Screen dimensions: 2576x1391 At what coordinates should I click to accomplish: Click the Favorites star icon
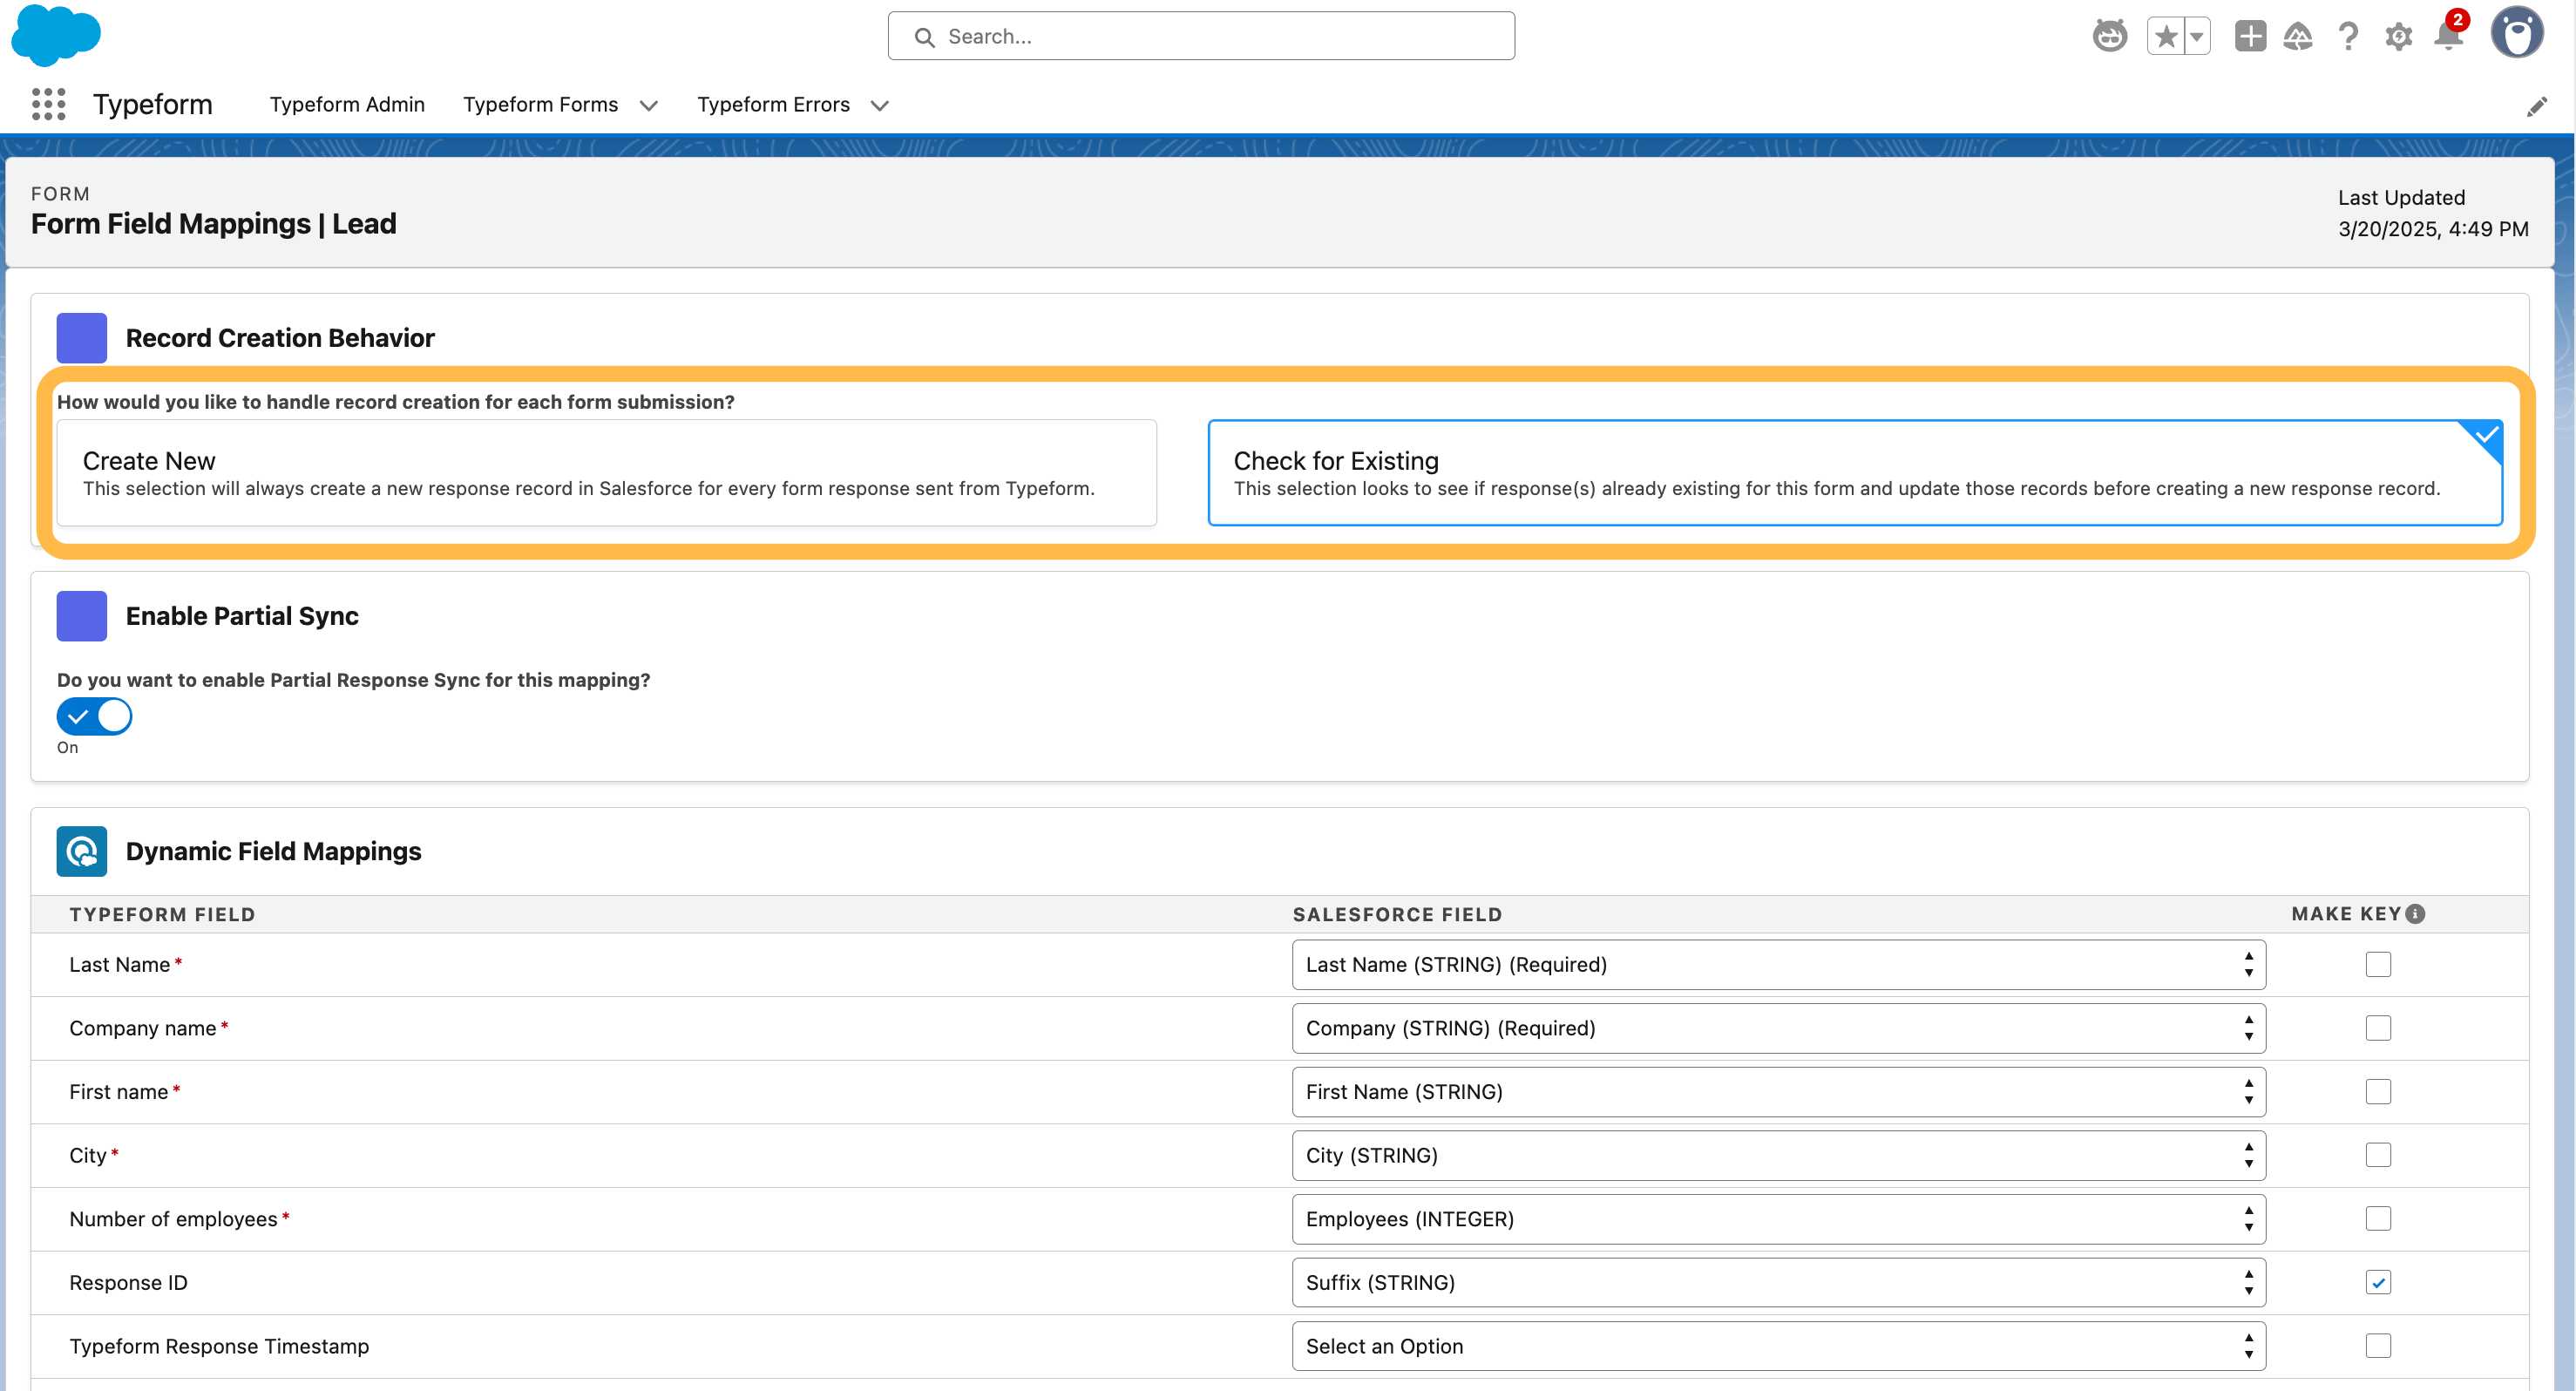pyautogui.click(x=2166, y=37)
